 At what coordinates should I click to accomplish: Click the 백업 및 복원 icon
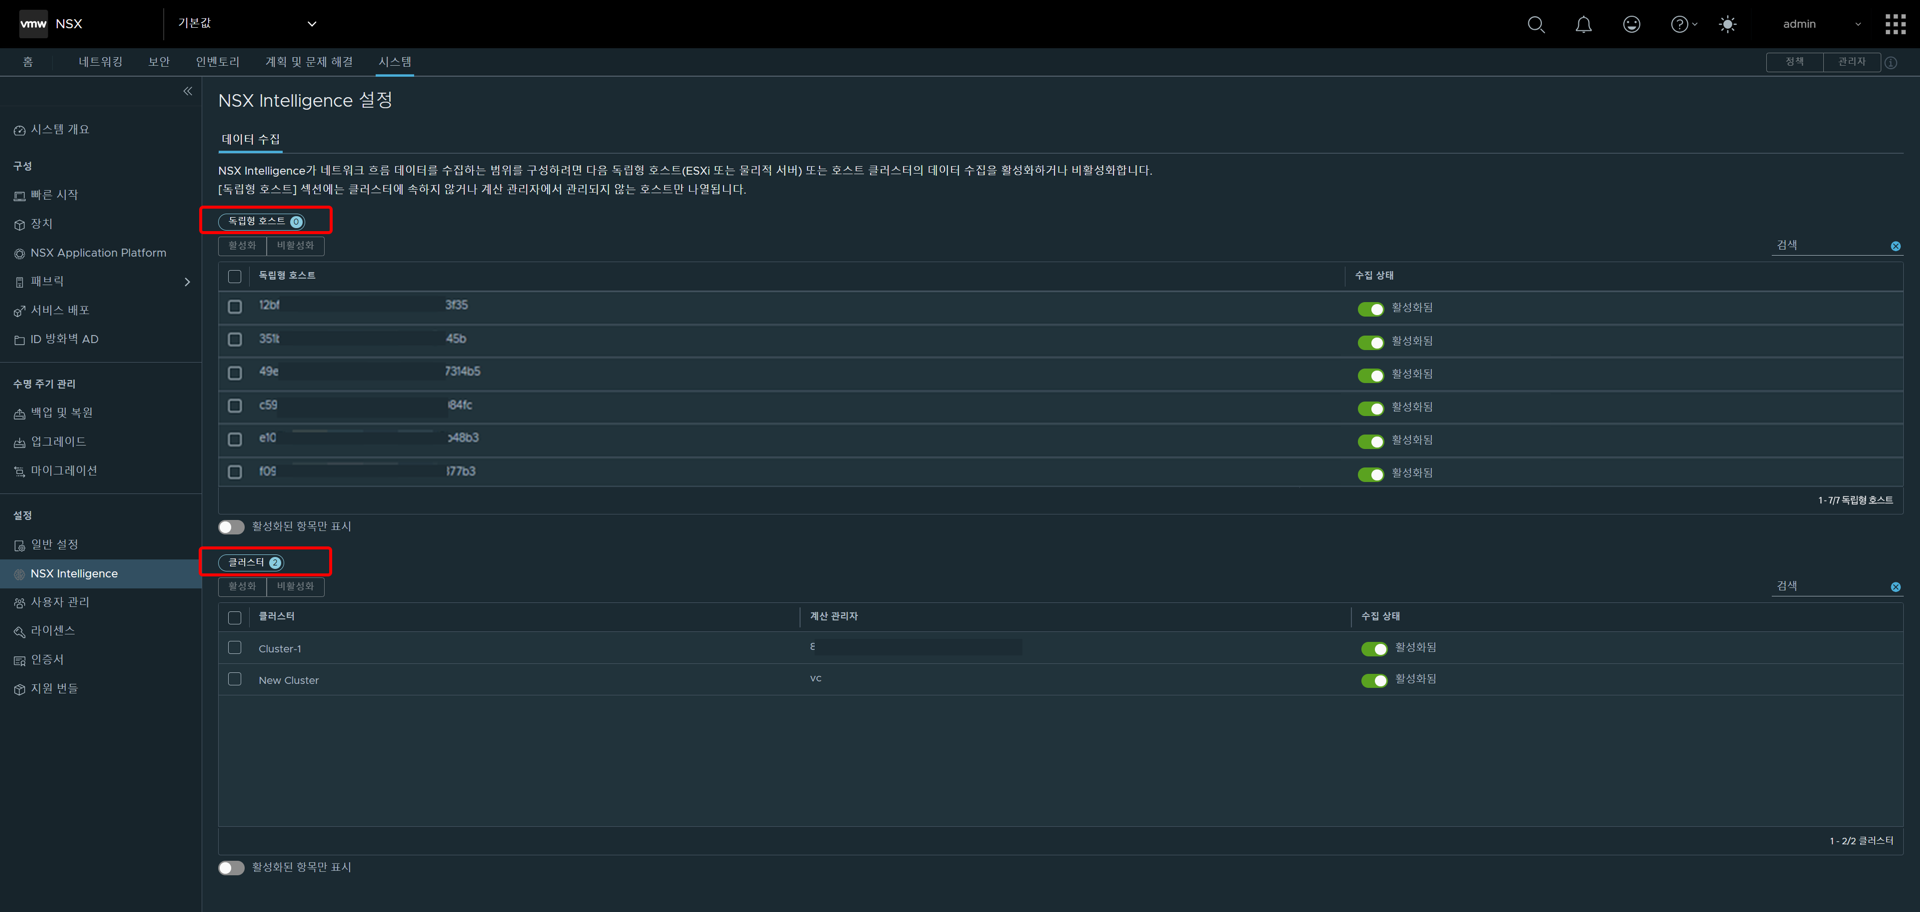[19, 414]
